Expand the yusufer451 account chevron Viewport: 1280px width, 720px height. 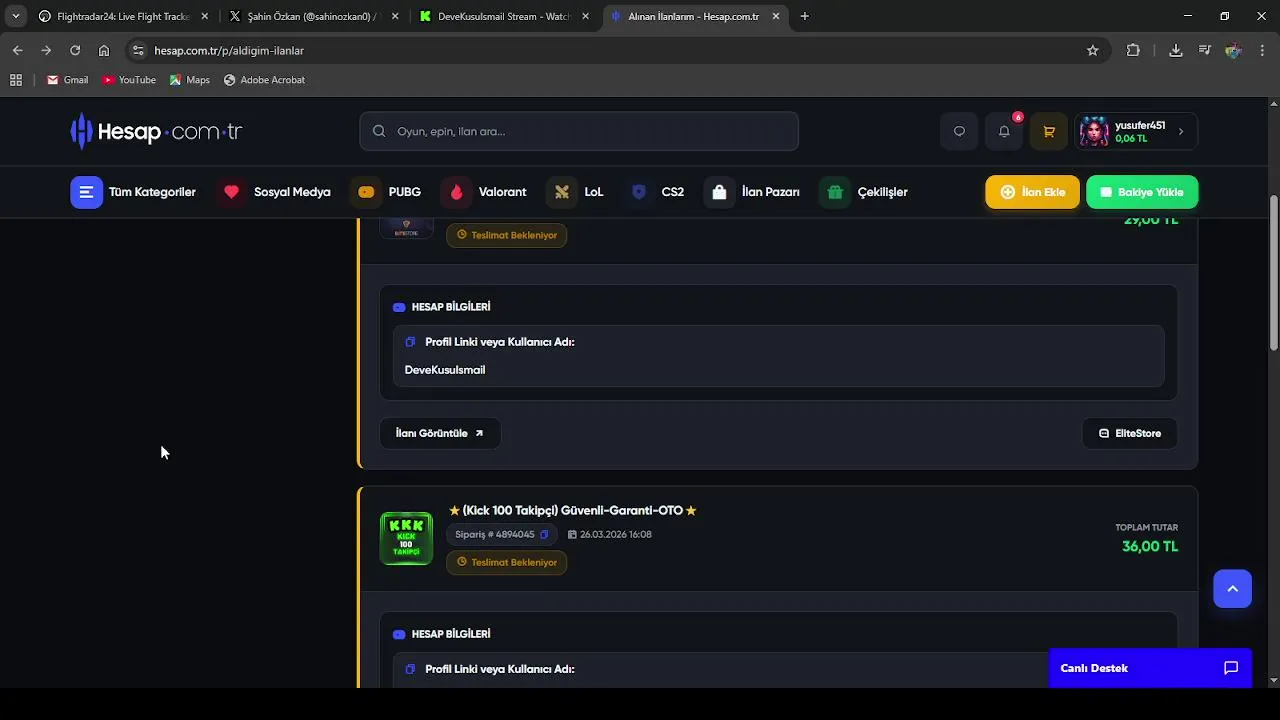pyautogui.click(x=1181, y=131)
